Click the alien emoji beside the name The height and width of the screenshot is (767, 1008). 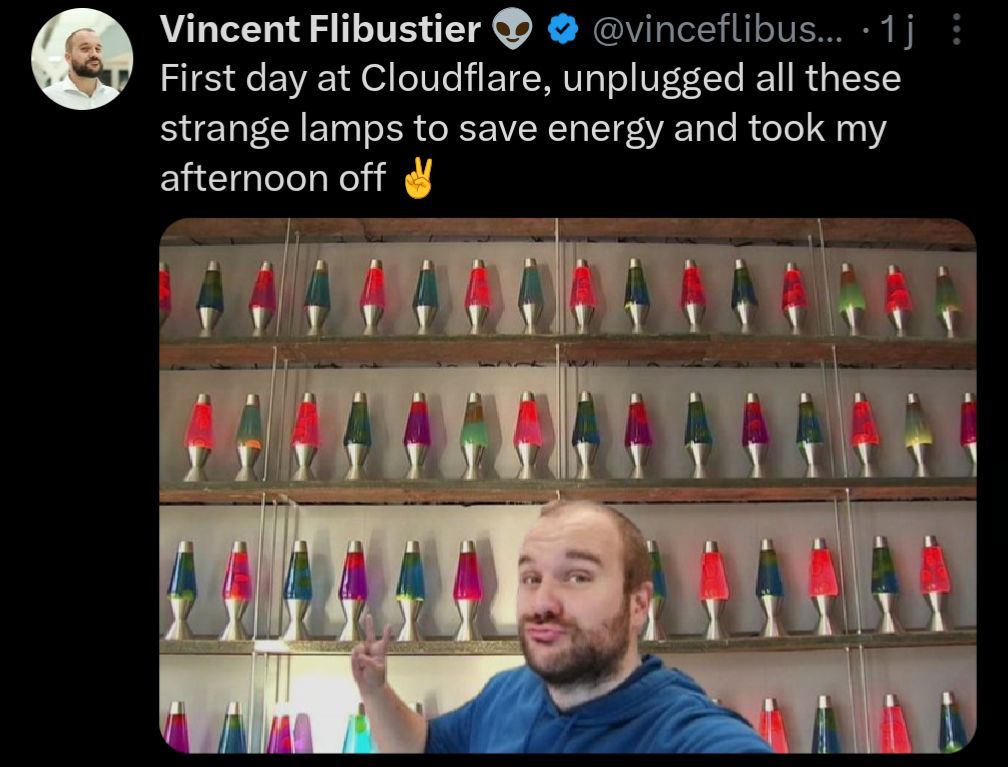click(512, 30)
